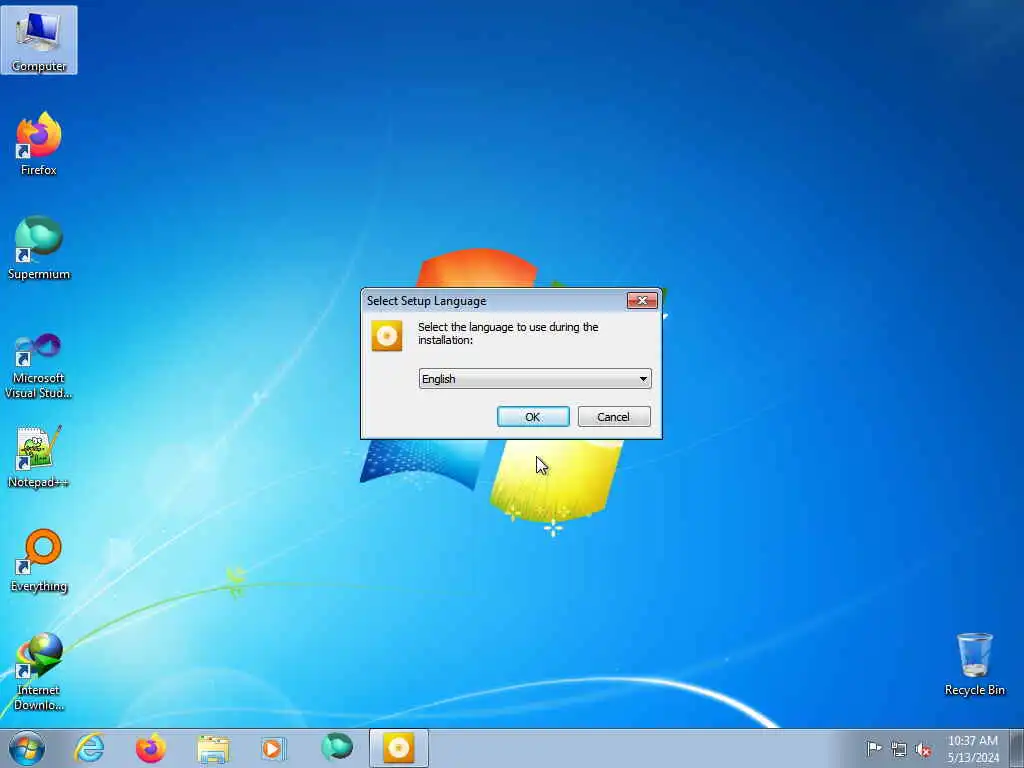Select the Internet Download Manager shortcut
This screenshot has height=768, width=1024.
coord(39,671)
